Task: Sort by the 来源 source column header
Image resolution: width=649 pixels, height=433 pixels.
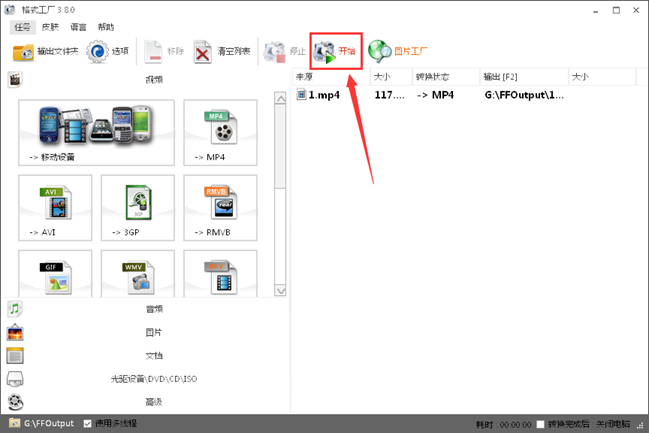Action: [x=332, y=77]
